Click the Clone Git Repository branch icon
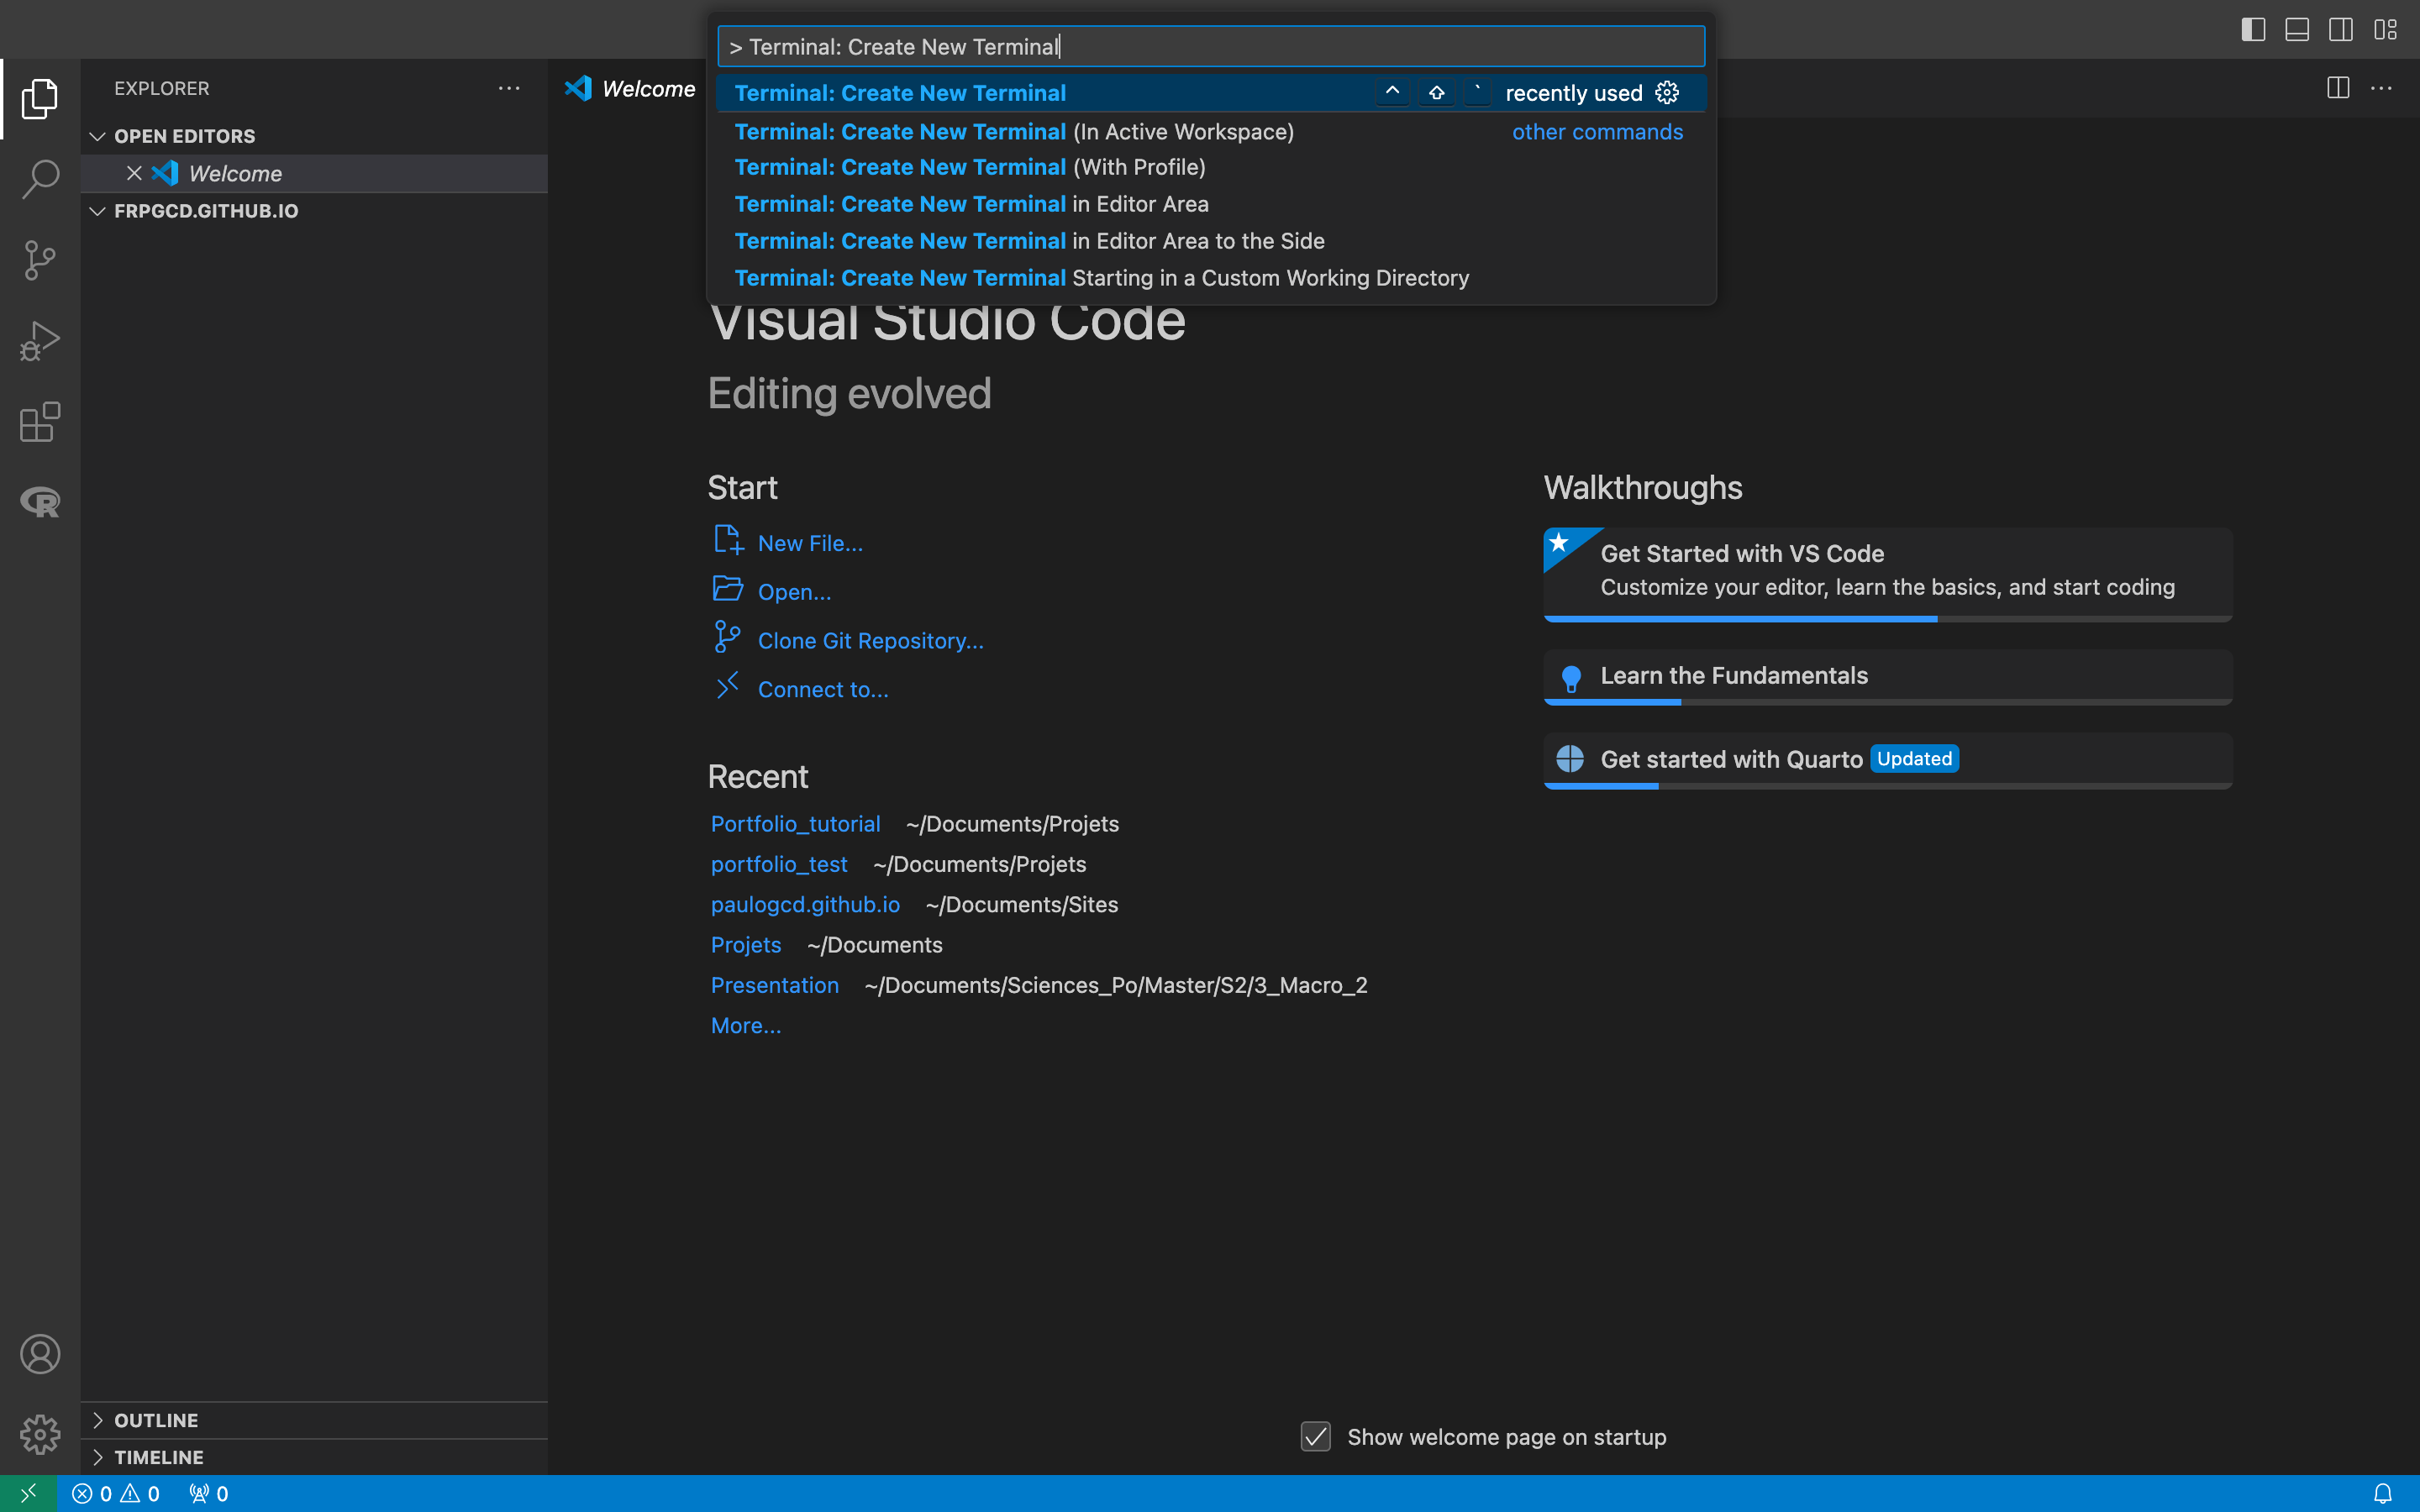Screen dimensions: 2420x1512 pyautogui.click(x=728, y=638)
